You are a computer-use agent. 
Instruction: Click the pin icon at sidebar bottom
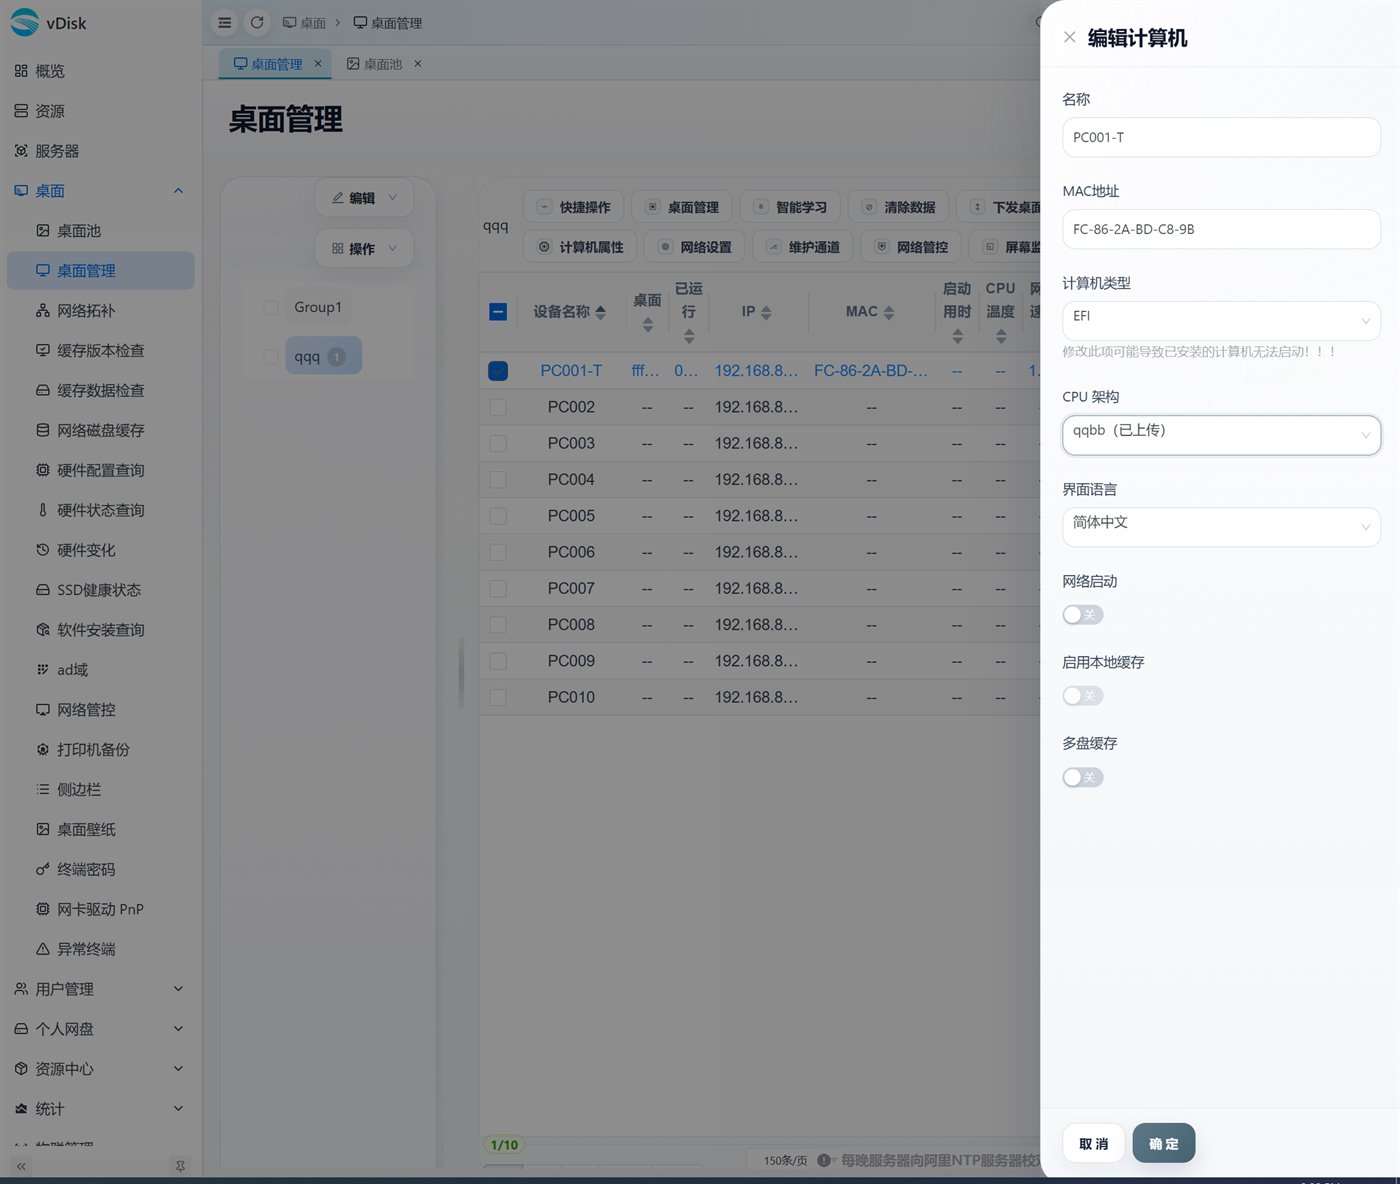(180, 1166)
